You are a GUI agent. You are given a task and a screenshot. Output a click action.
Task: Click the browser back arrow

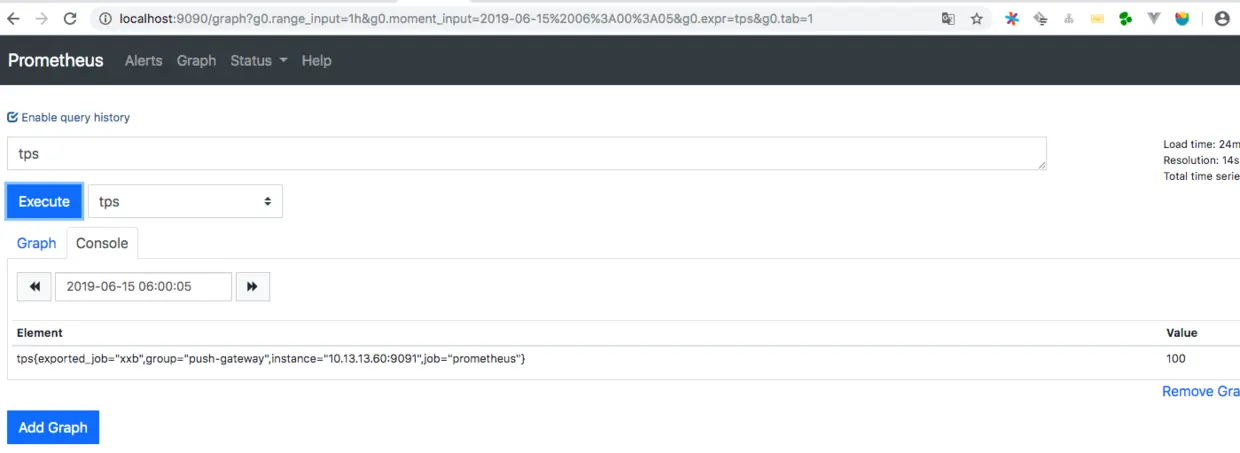pyautogui.click(x=14, y=19)
